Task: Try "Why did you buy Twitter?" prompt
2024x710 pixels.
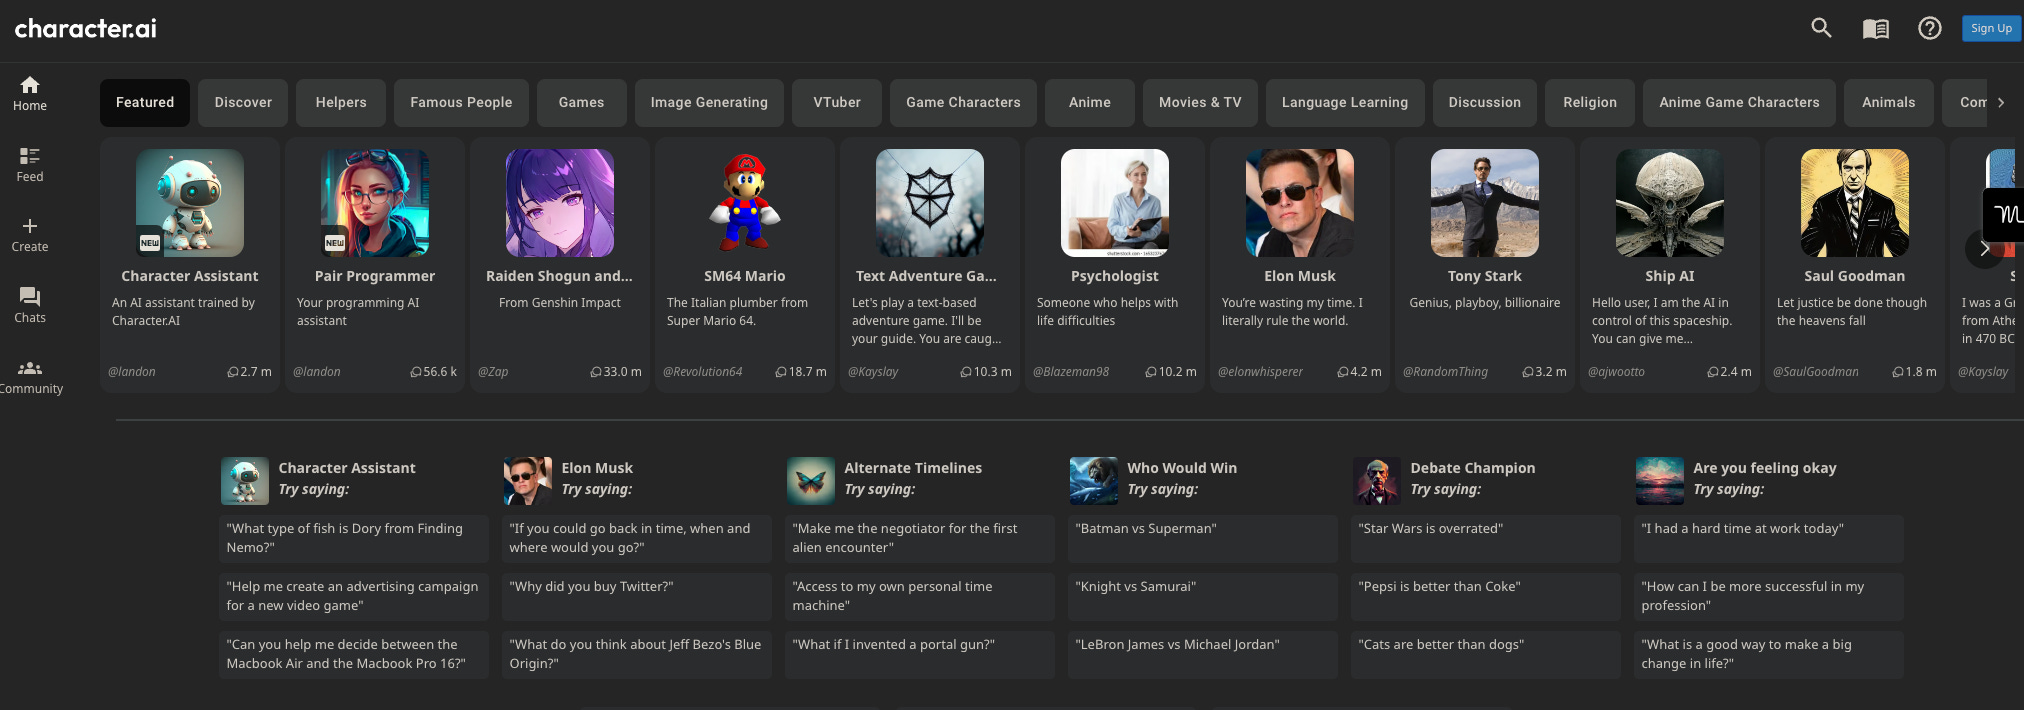Action: coord(637,596)
